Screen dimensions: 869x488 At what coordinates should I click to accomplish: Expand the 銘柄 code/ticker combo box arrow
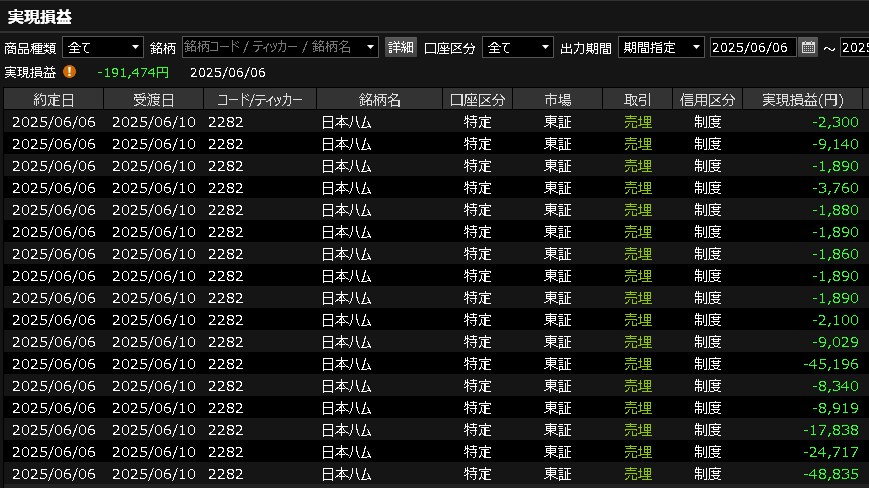click(370, 48)
